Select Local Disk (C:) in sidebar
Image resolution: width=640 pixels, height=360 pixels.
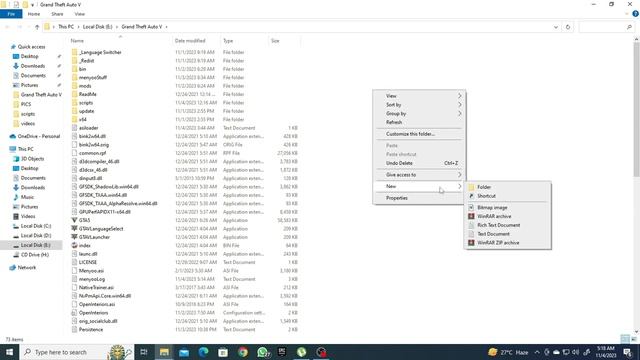click(x=36, y=226)
